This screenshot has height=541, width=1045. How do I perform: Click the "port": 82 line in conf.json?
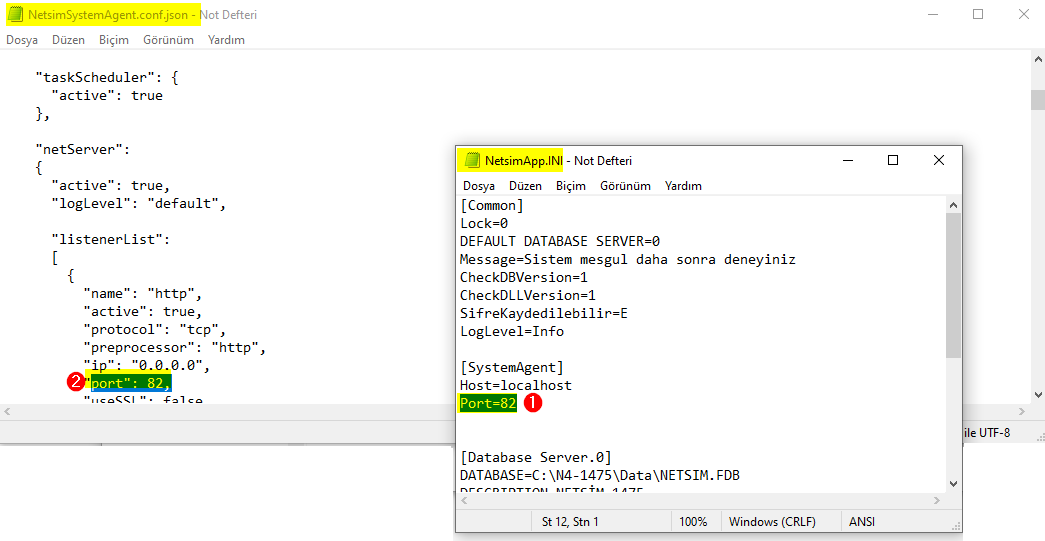[x=130, y=383]
